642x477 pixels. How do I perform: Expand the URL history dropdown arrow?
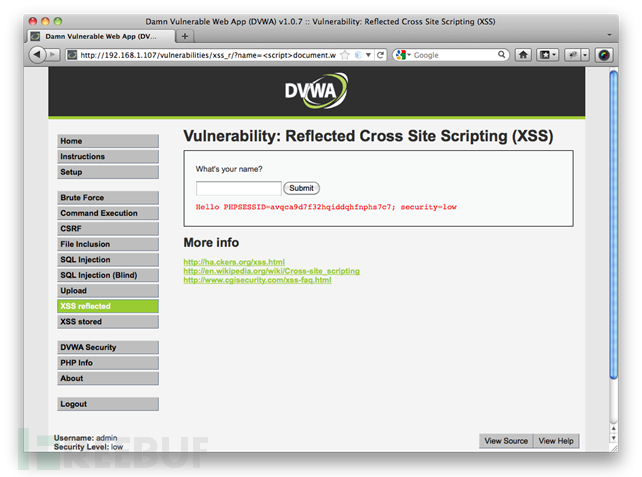click(x=368, y=55)
